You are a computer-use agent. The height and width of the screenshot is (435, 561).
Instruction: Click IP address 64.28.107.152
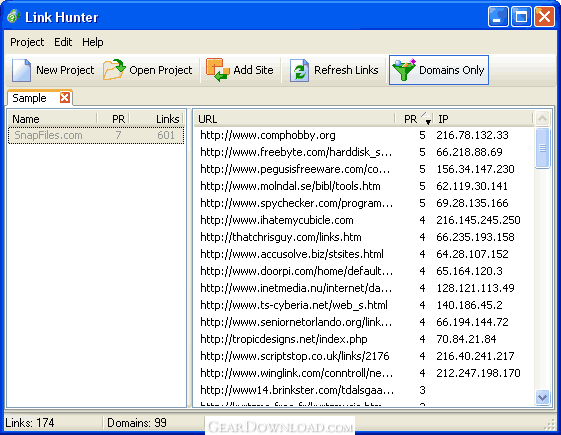[x=472, y=254]
